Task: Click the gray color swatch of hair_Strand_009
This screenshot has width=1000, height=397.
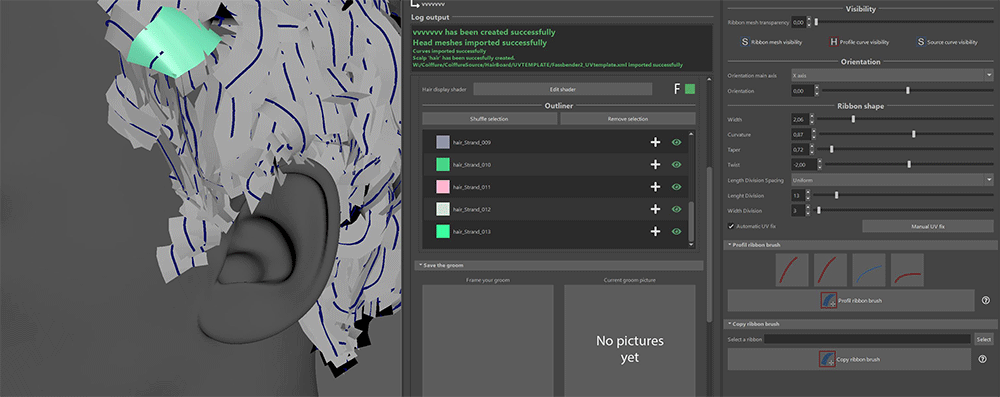Action: pyautogui.click(x=443, y=142)
